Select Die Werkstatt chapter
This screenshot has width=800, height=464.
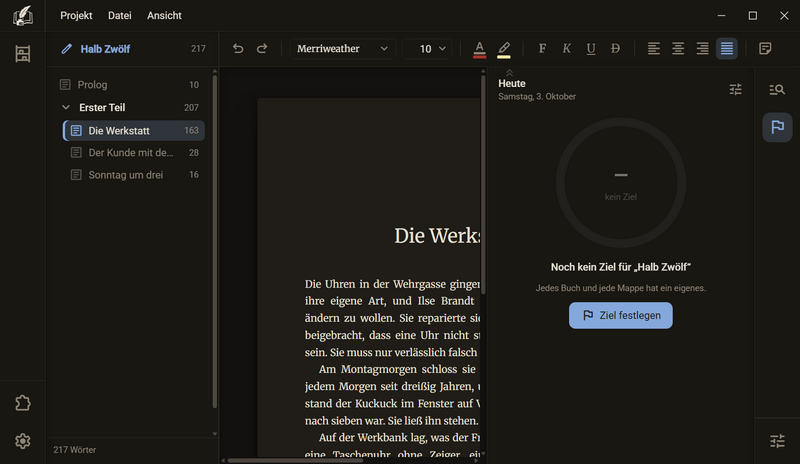(x=134, y=131)
